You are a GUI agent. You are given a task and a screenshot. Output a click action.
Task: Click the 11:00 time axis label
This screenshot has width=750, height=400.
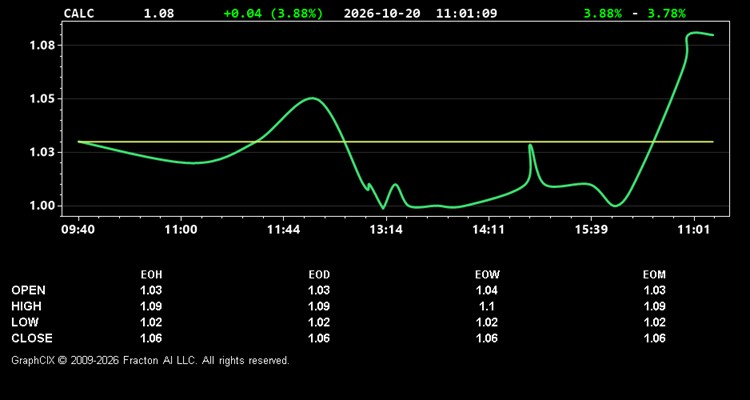(181, 230)
